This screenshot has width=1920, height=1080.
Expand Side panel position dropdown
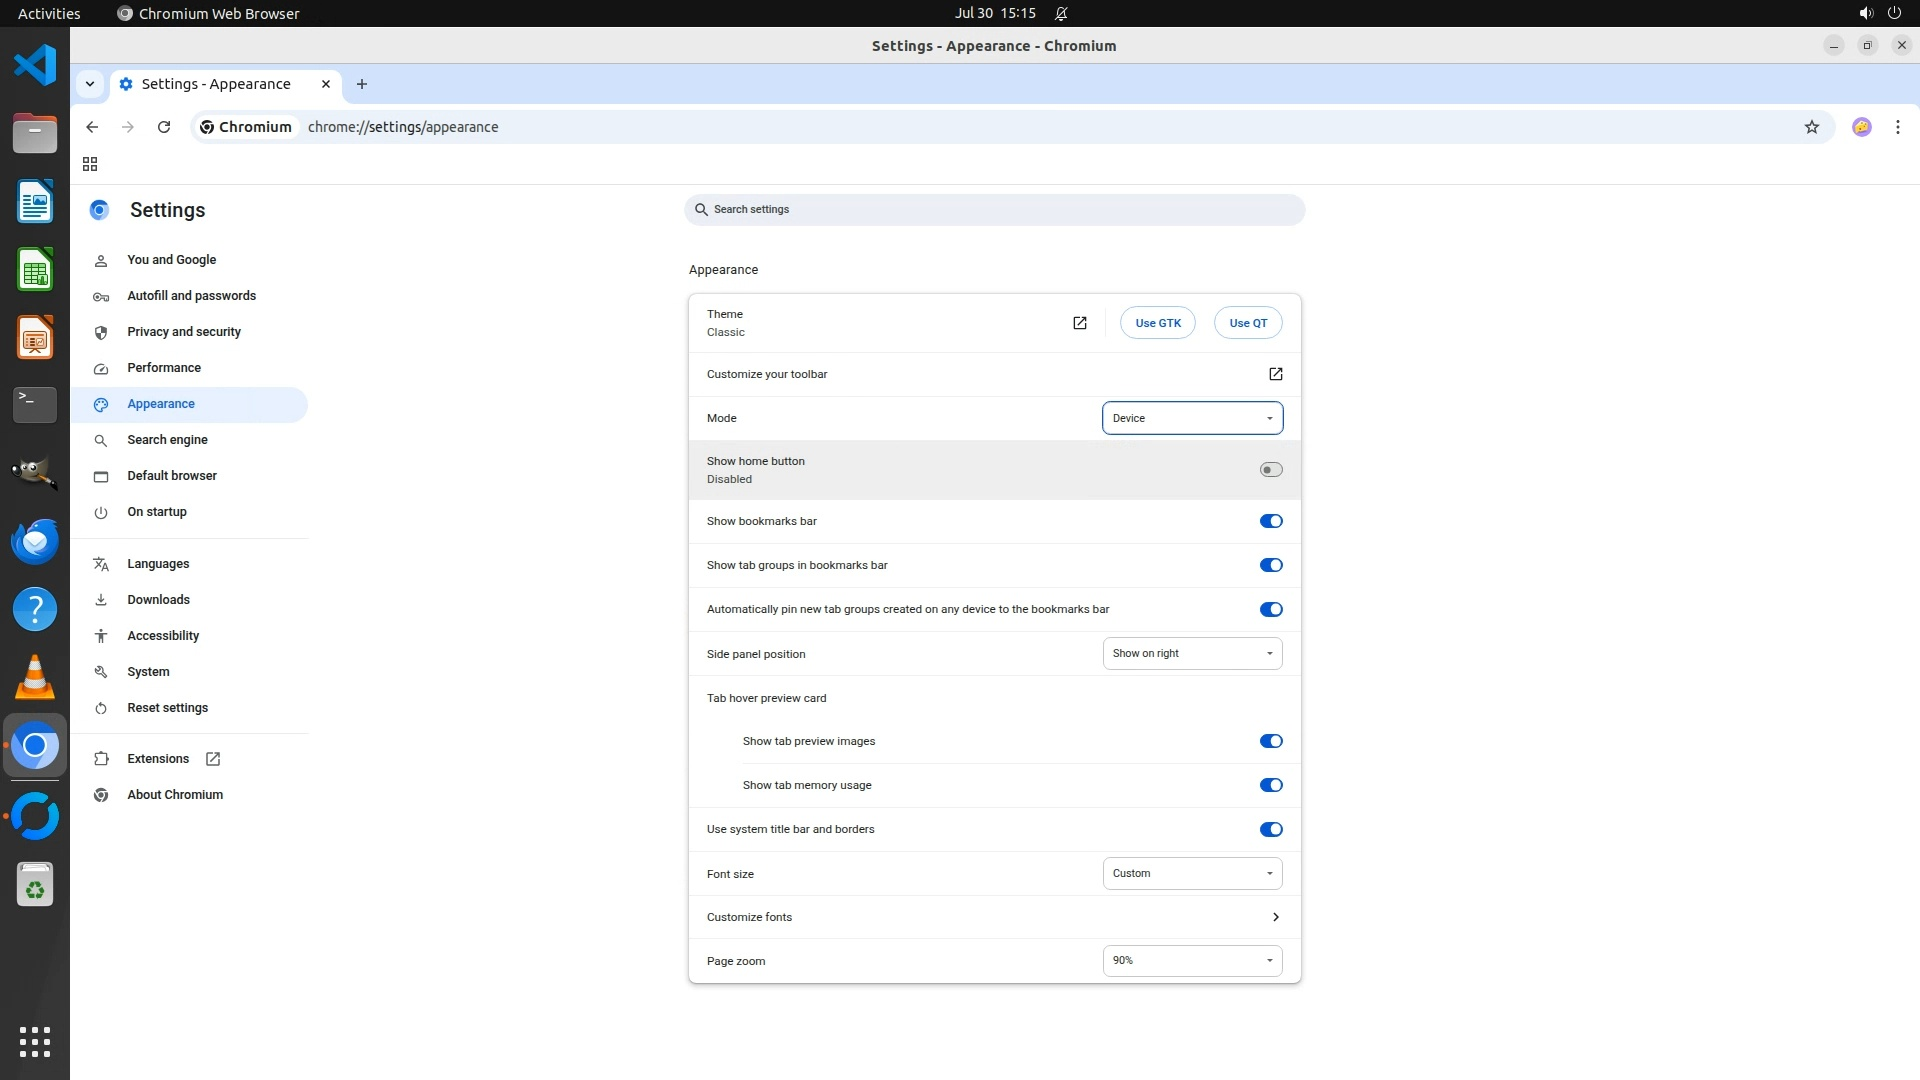click(1192, 654)
